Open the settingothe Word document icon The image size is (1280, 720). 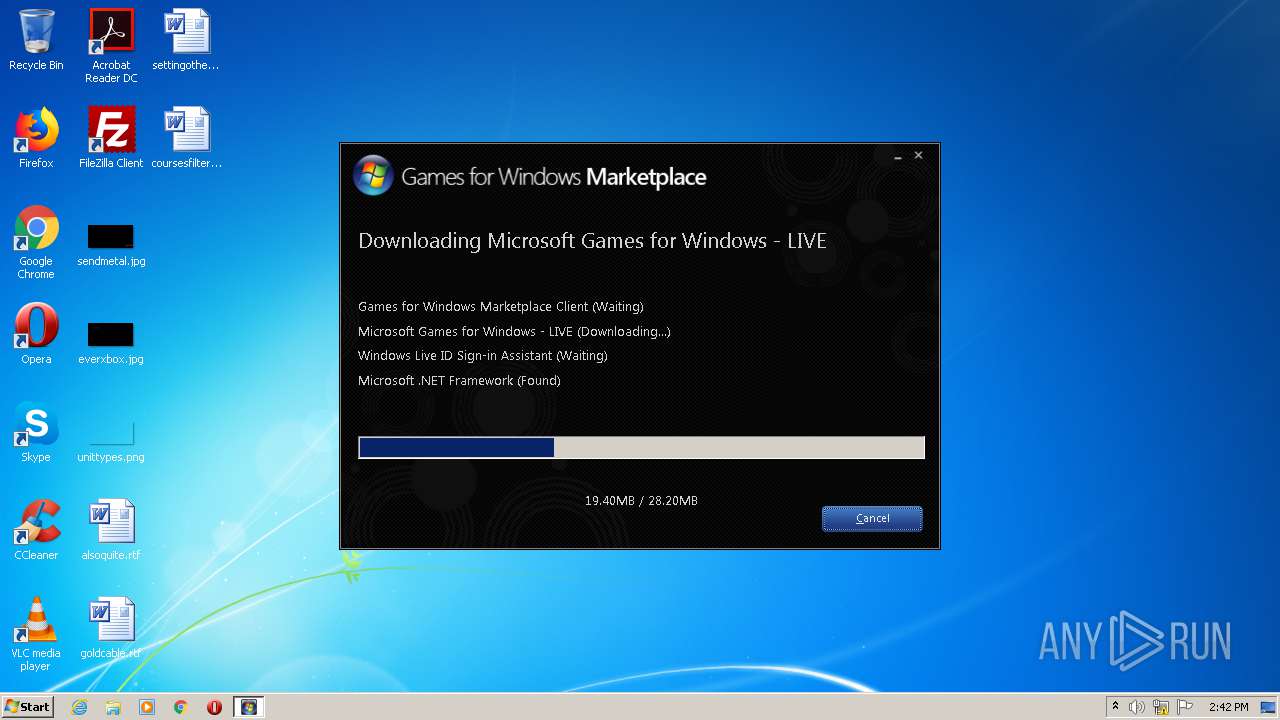coord(186,40)
